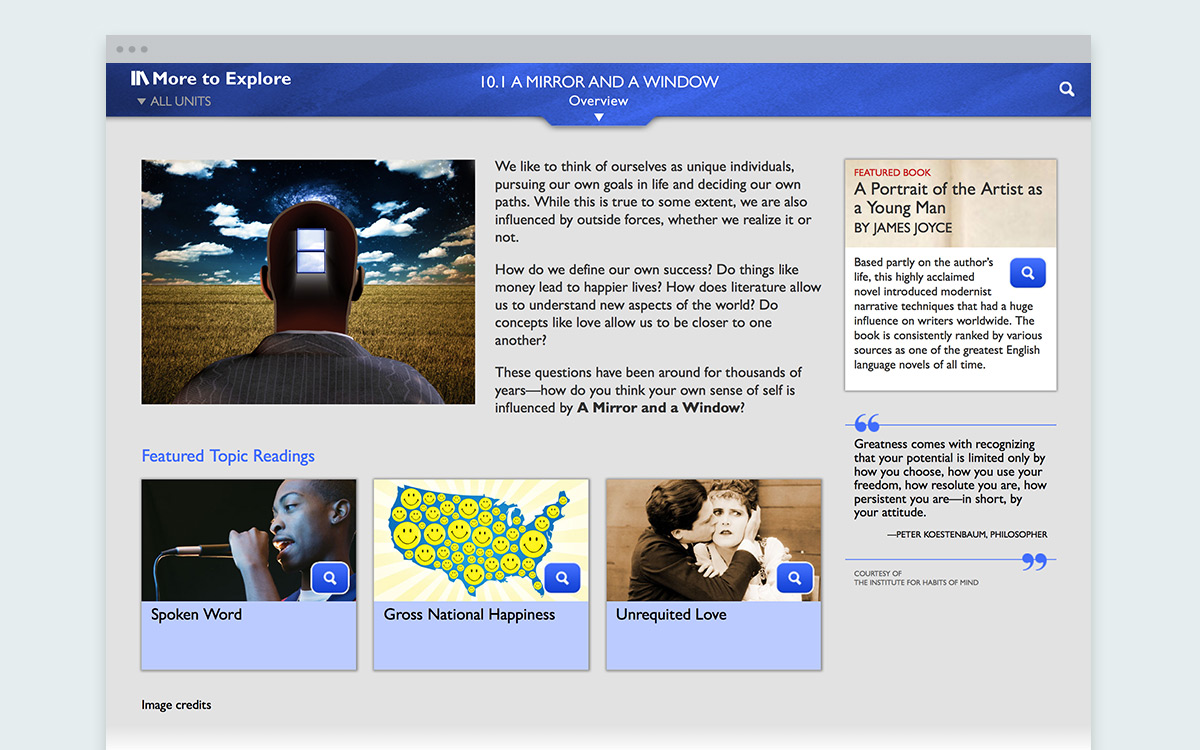This screenshot has width=1200, height=750.
Task: Click the Featured Topic Readings heading
Action: tap(228, 456)
